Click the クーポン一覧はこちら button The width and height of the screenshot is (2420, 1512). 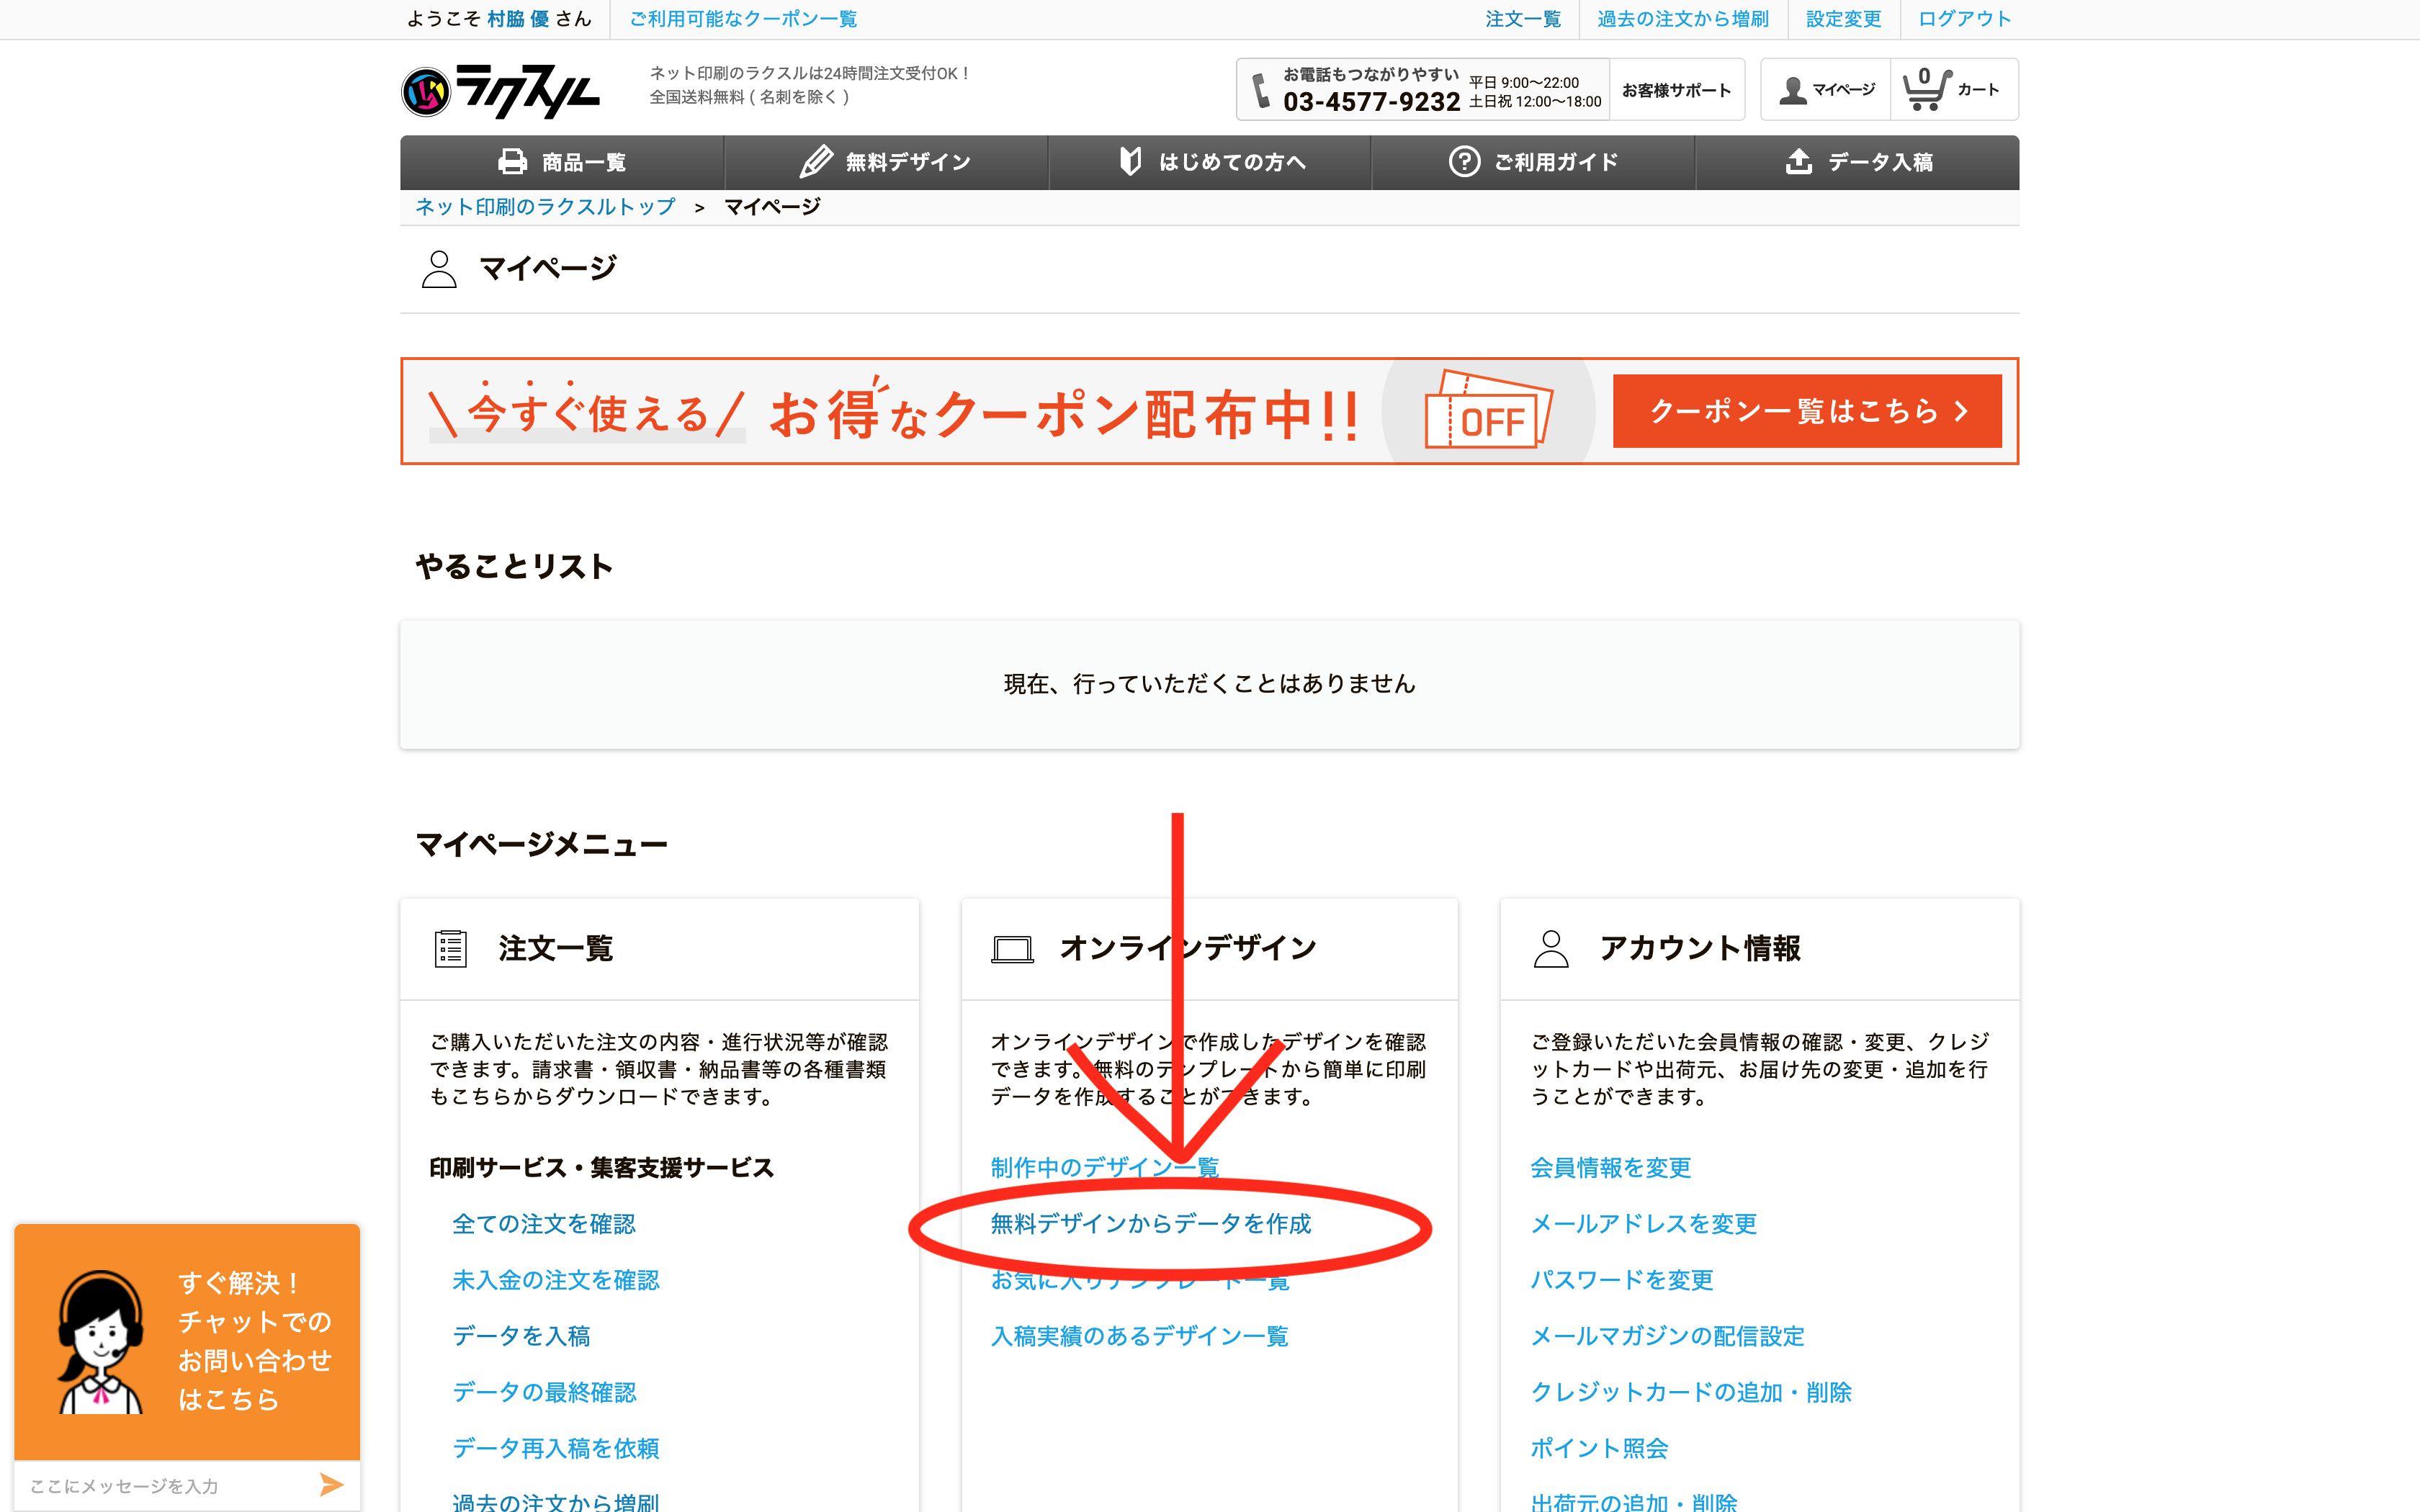click(x=1806, y=411)
